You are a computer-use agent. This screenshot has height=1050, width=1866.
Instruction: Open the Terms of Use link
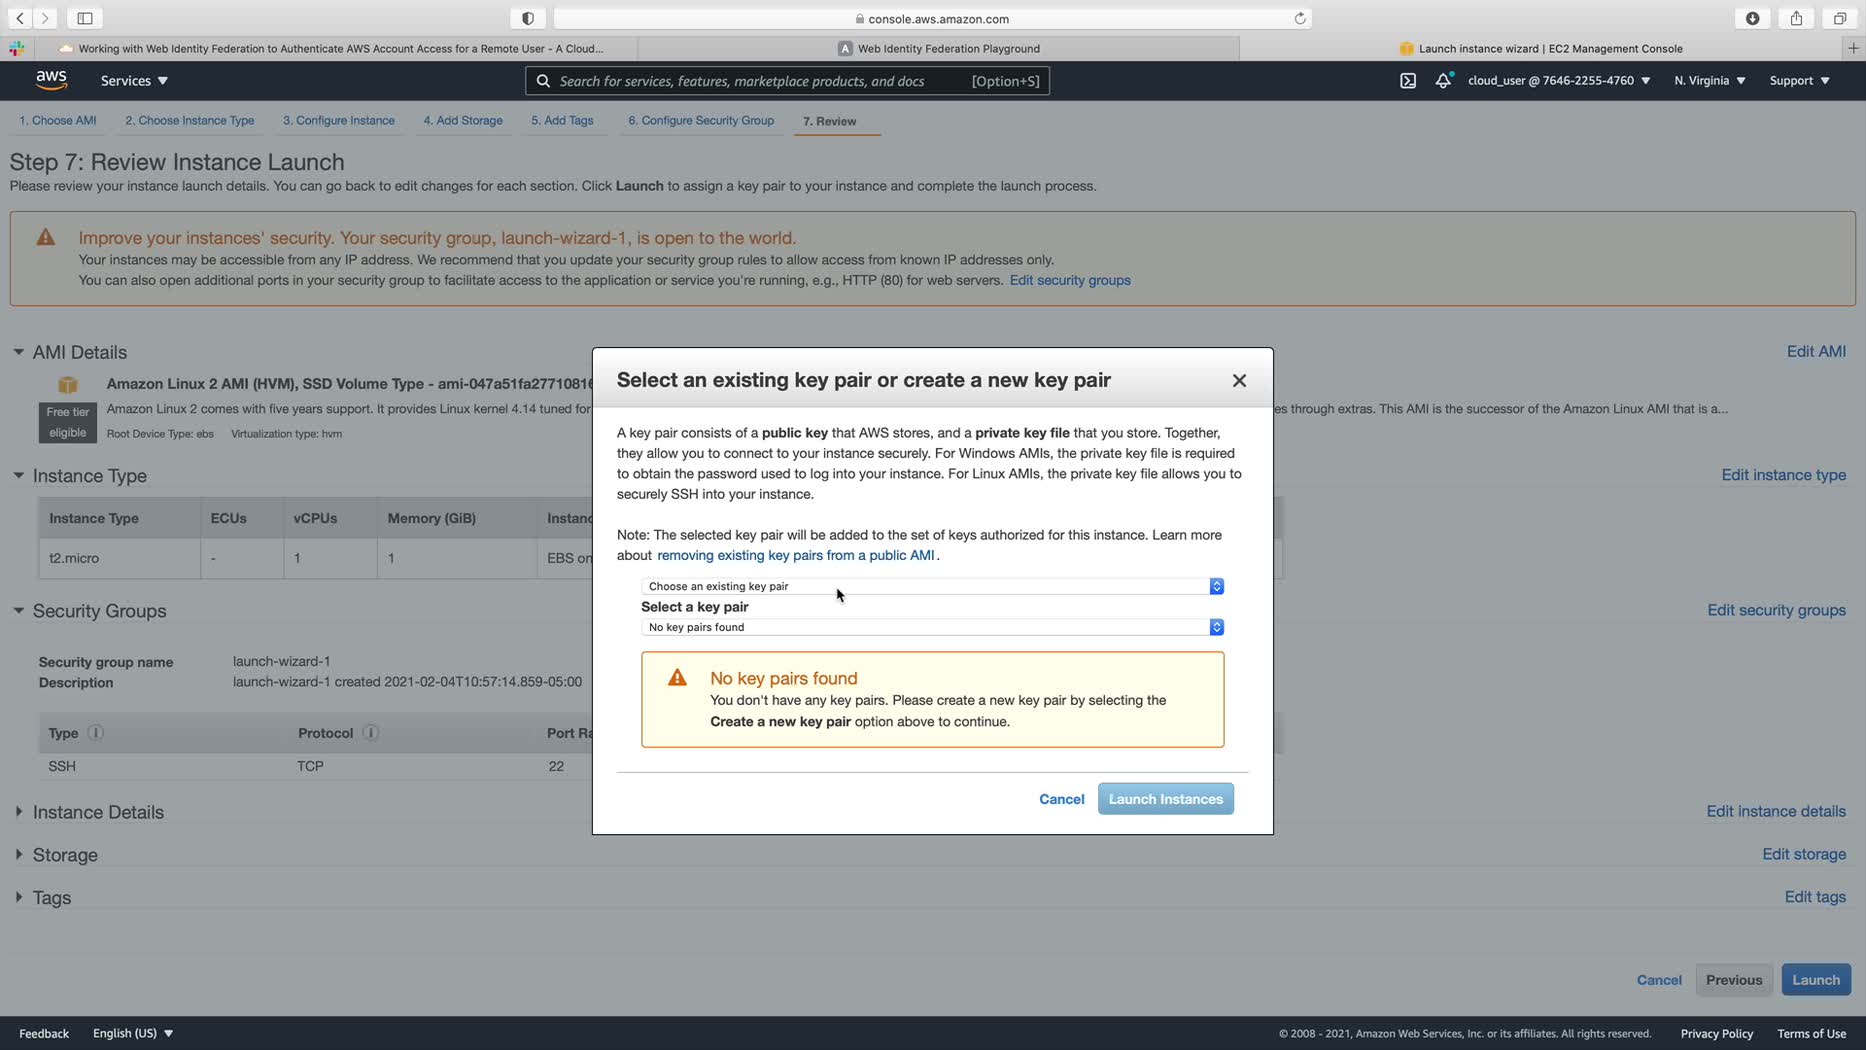click(1811, 1033)
